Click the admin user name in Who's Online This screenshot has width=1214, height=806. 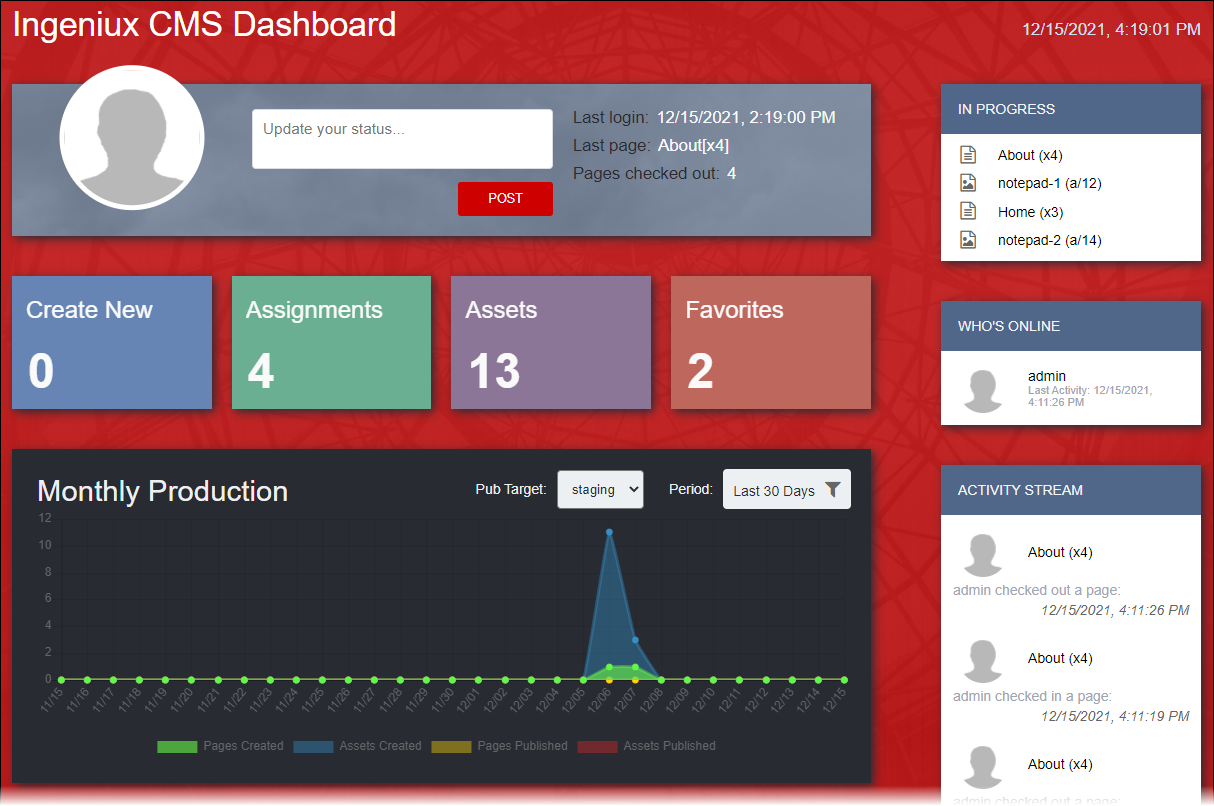(x=1046, y=376)
